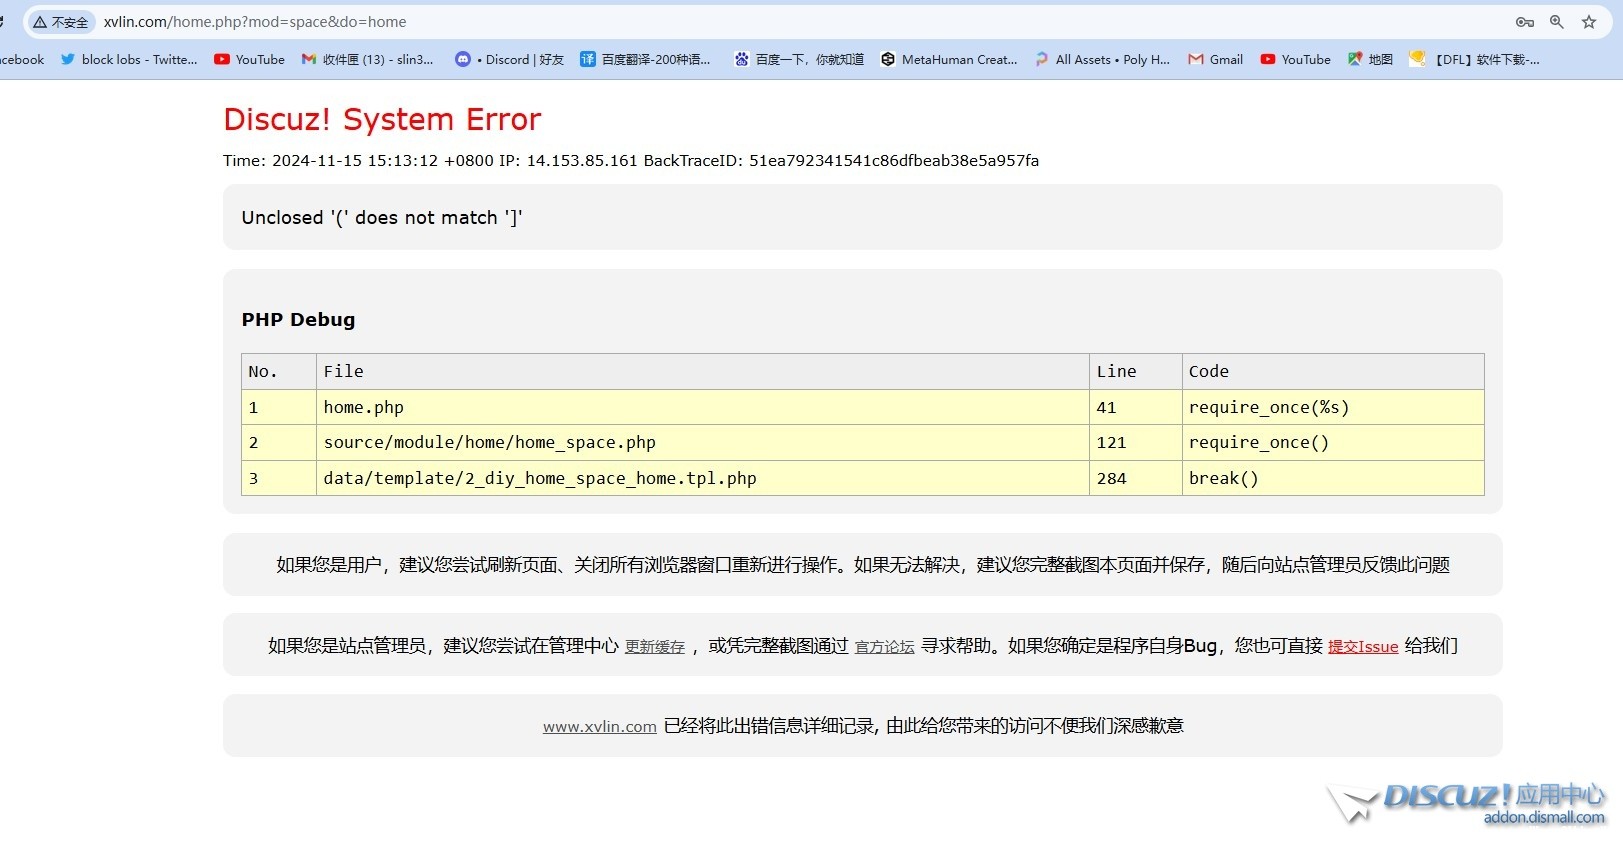Open the All Assets Poly Haven bookmark
Image resolution: width=1623 pixels, height=843 pixels.
1102,60
